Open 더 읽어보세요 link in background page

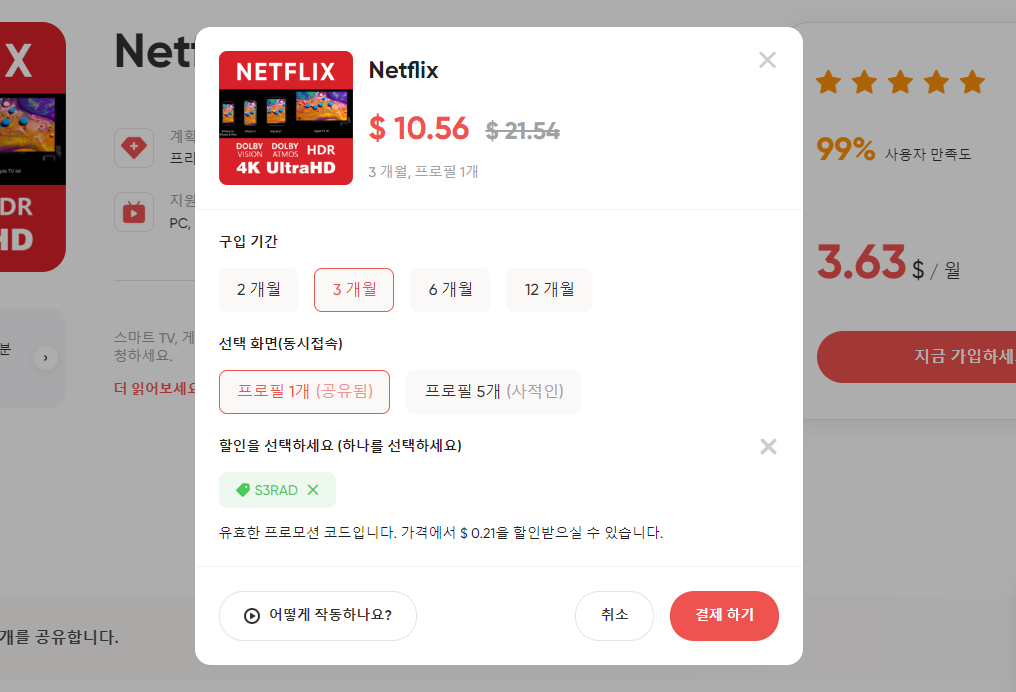coord(154,388)
